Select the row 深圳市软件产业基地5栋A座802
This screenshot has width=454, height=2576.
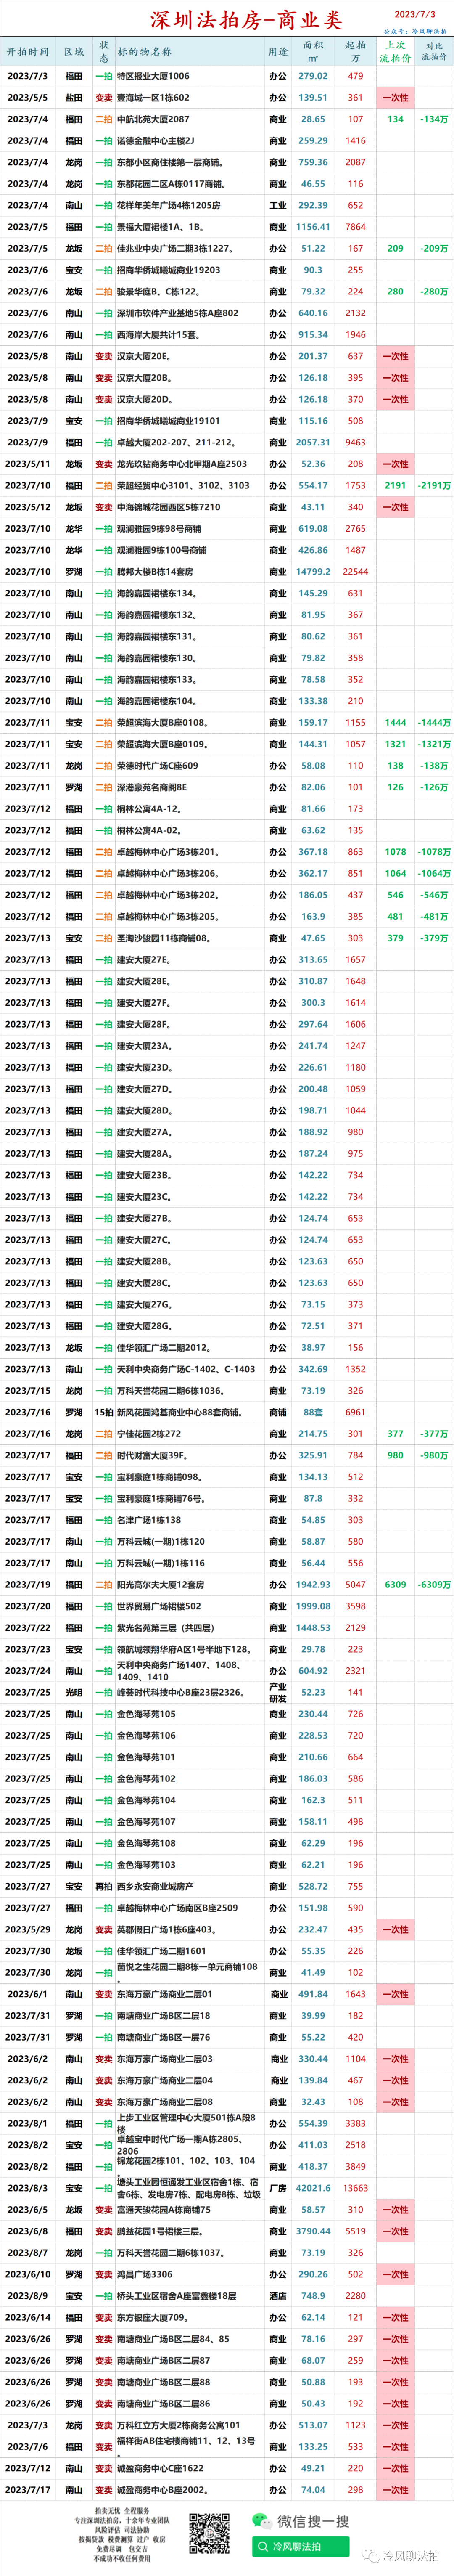click(x=227, y=313)
